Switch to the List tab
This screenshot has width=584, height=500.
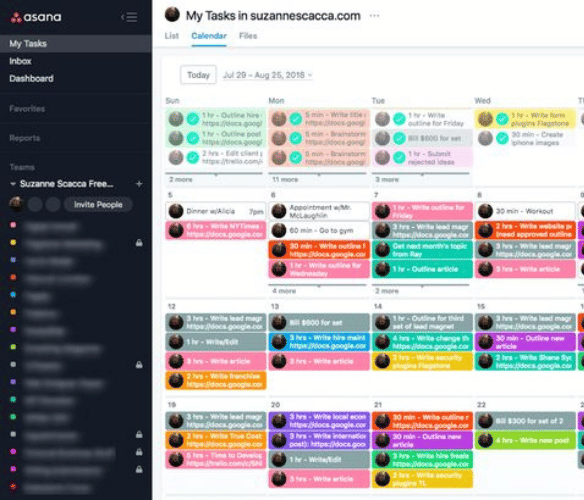(x=172, y=36)
